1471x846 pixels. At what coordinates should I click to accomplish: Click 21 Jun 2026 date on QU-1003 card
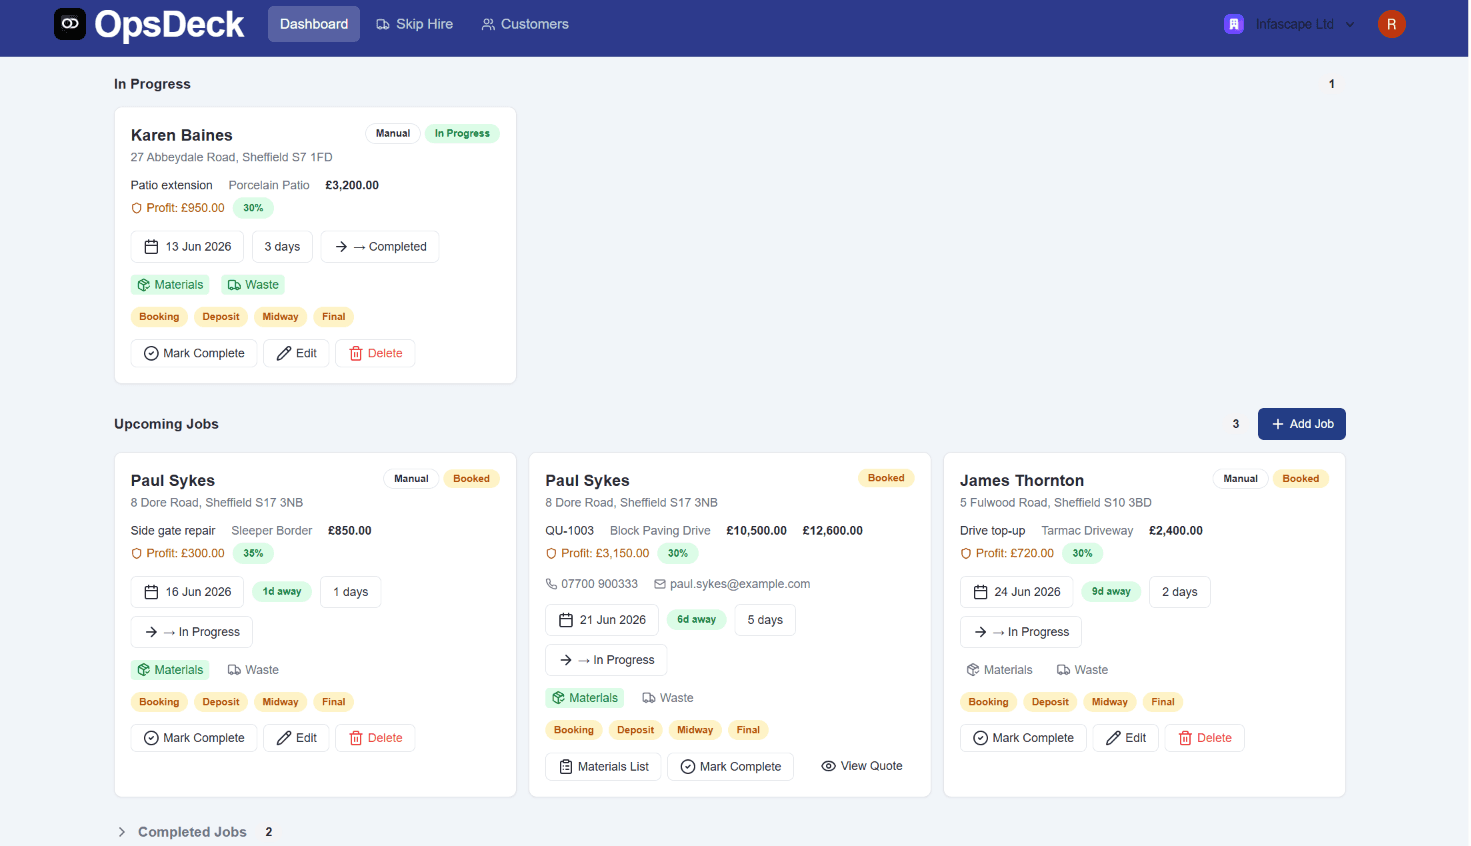[602, 620]
